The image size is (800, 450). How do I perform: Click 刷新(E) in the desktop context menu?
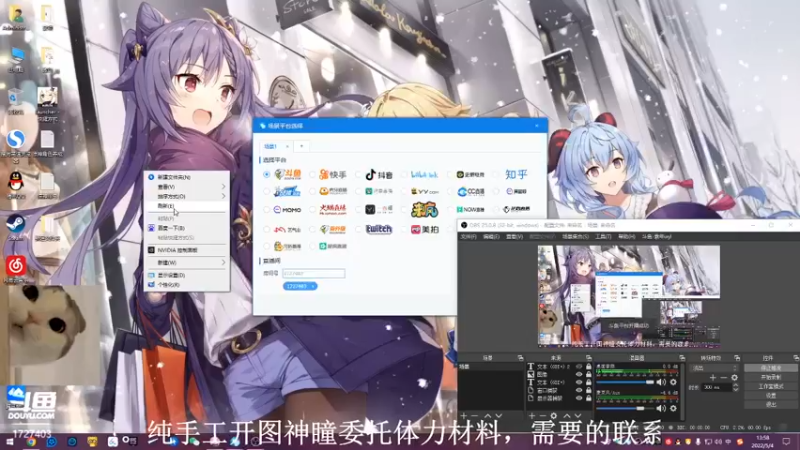187,206
